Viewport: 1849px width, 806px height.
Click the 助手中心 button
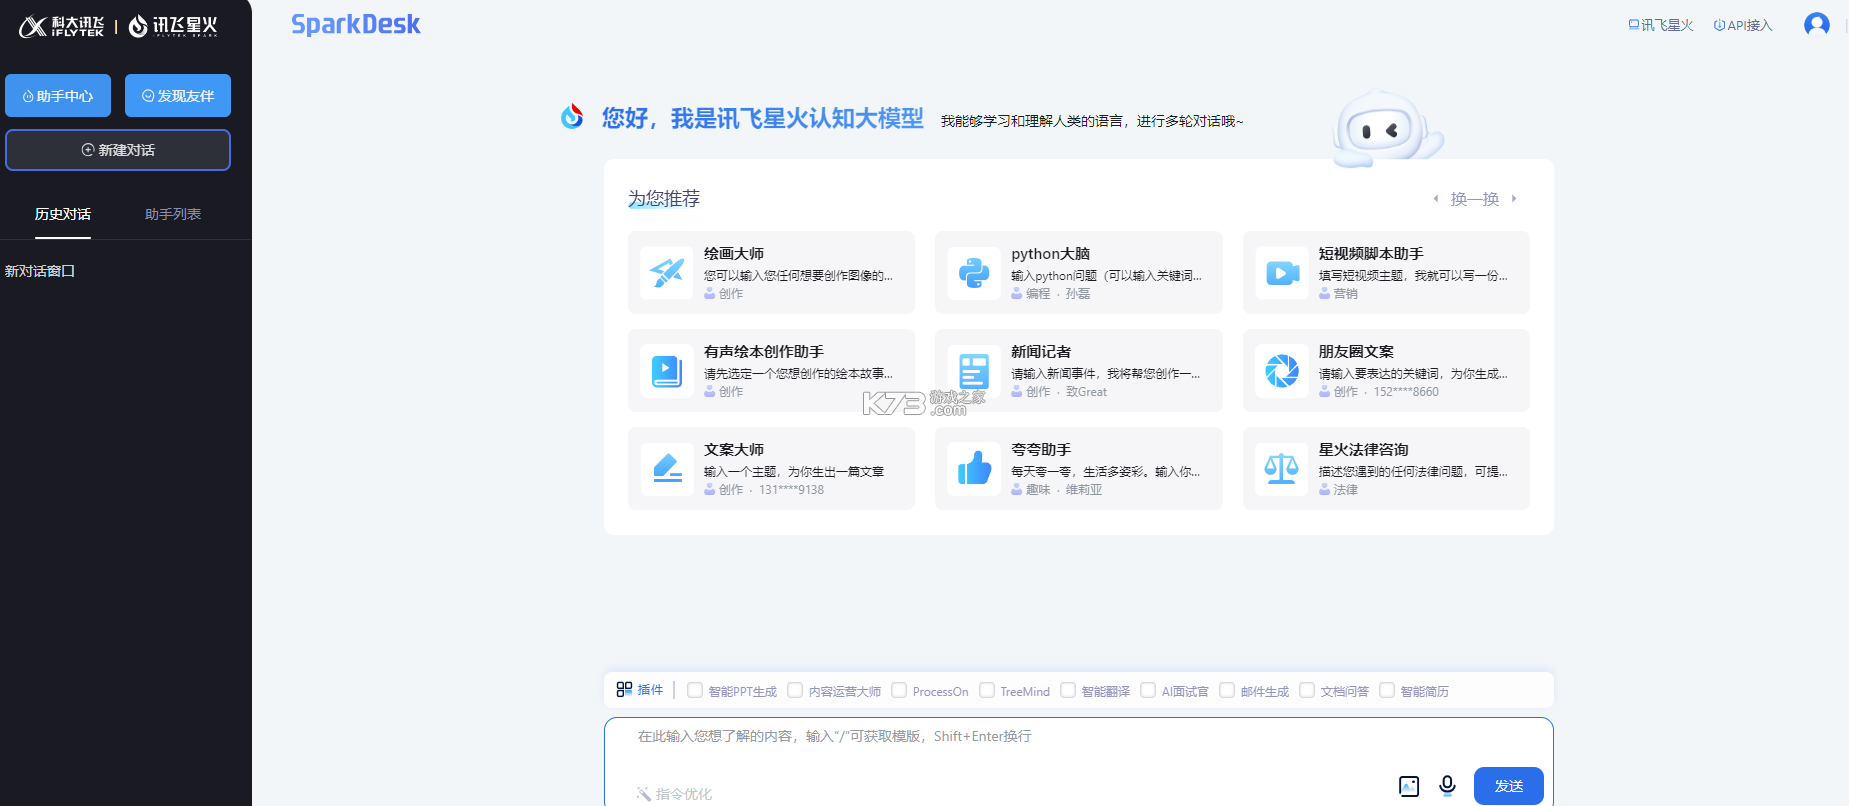(58, 96)
